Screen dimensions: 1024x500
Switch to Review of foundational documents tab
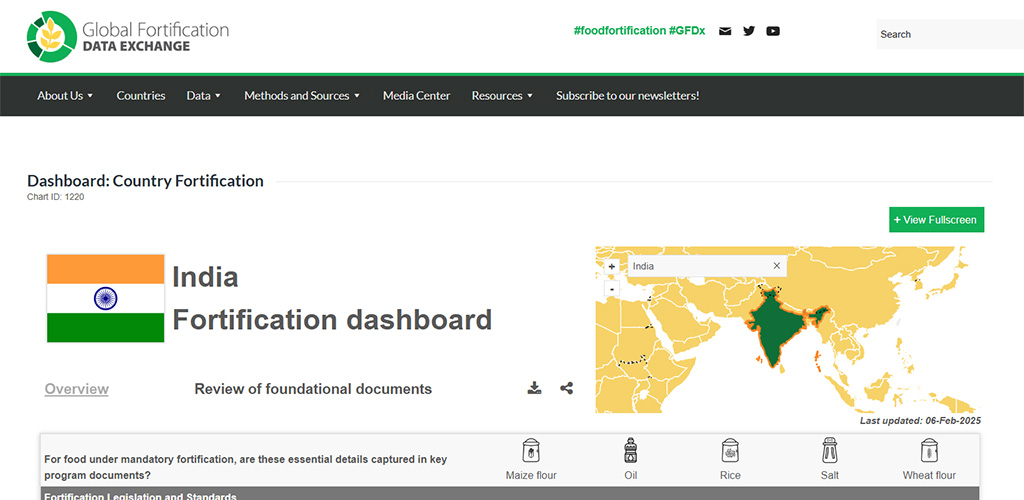[313, 389]
